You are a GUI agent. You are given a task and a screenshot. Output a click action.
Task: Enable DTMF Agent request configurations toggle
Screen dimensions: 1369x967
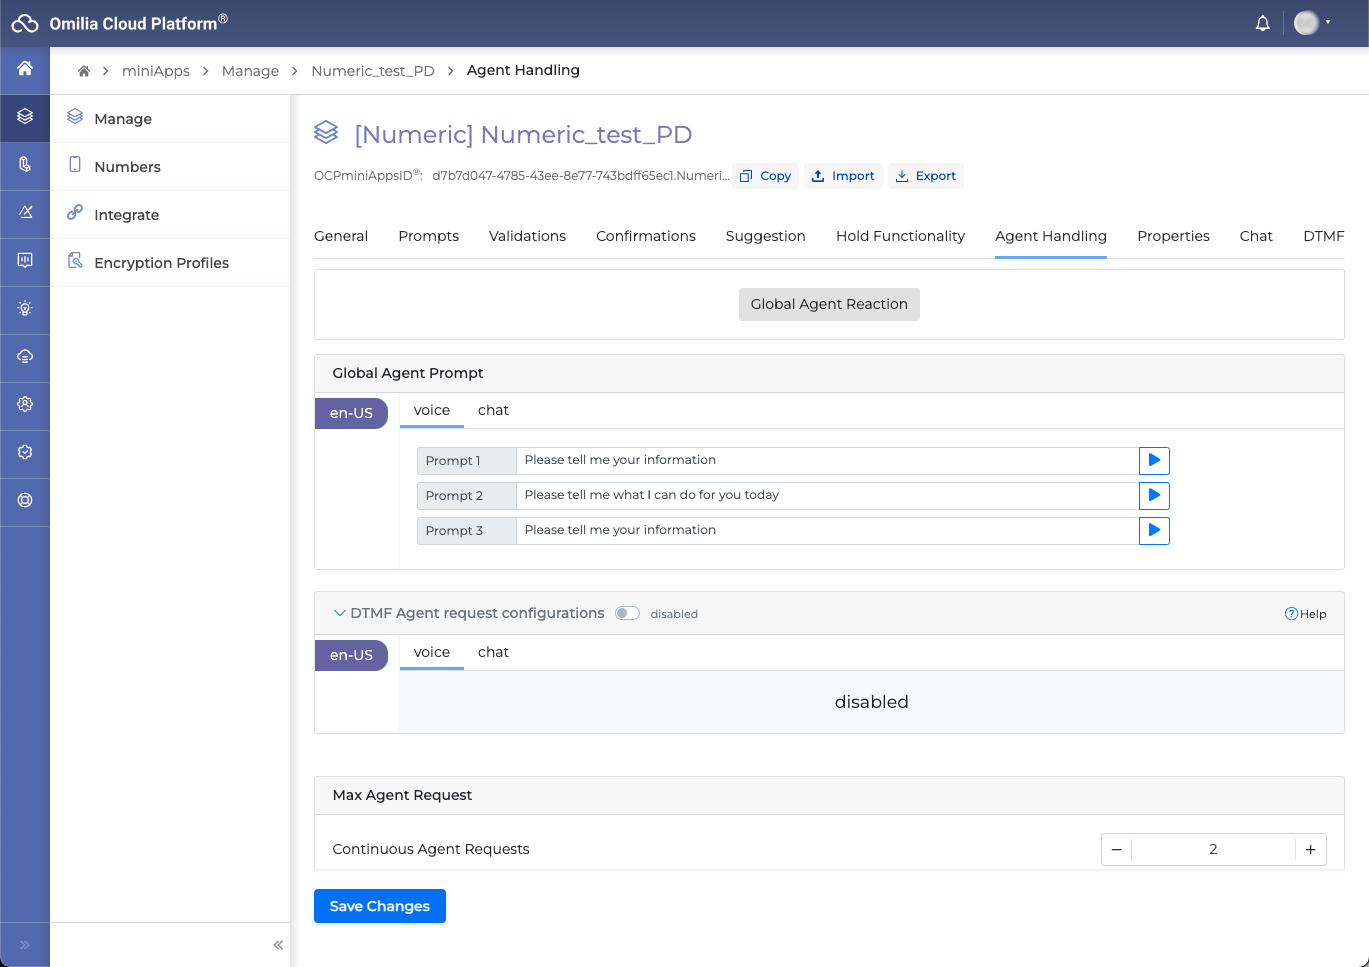(x=627, y=613)
